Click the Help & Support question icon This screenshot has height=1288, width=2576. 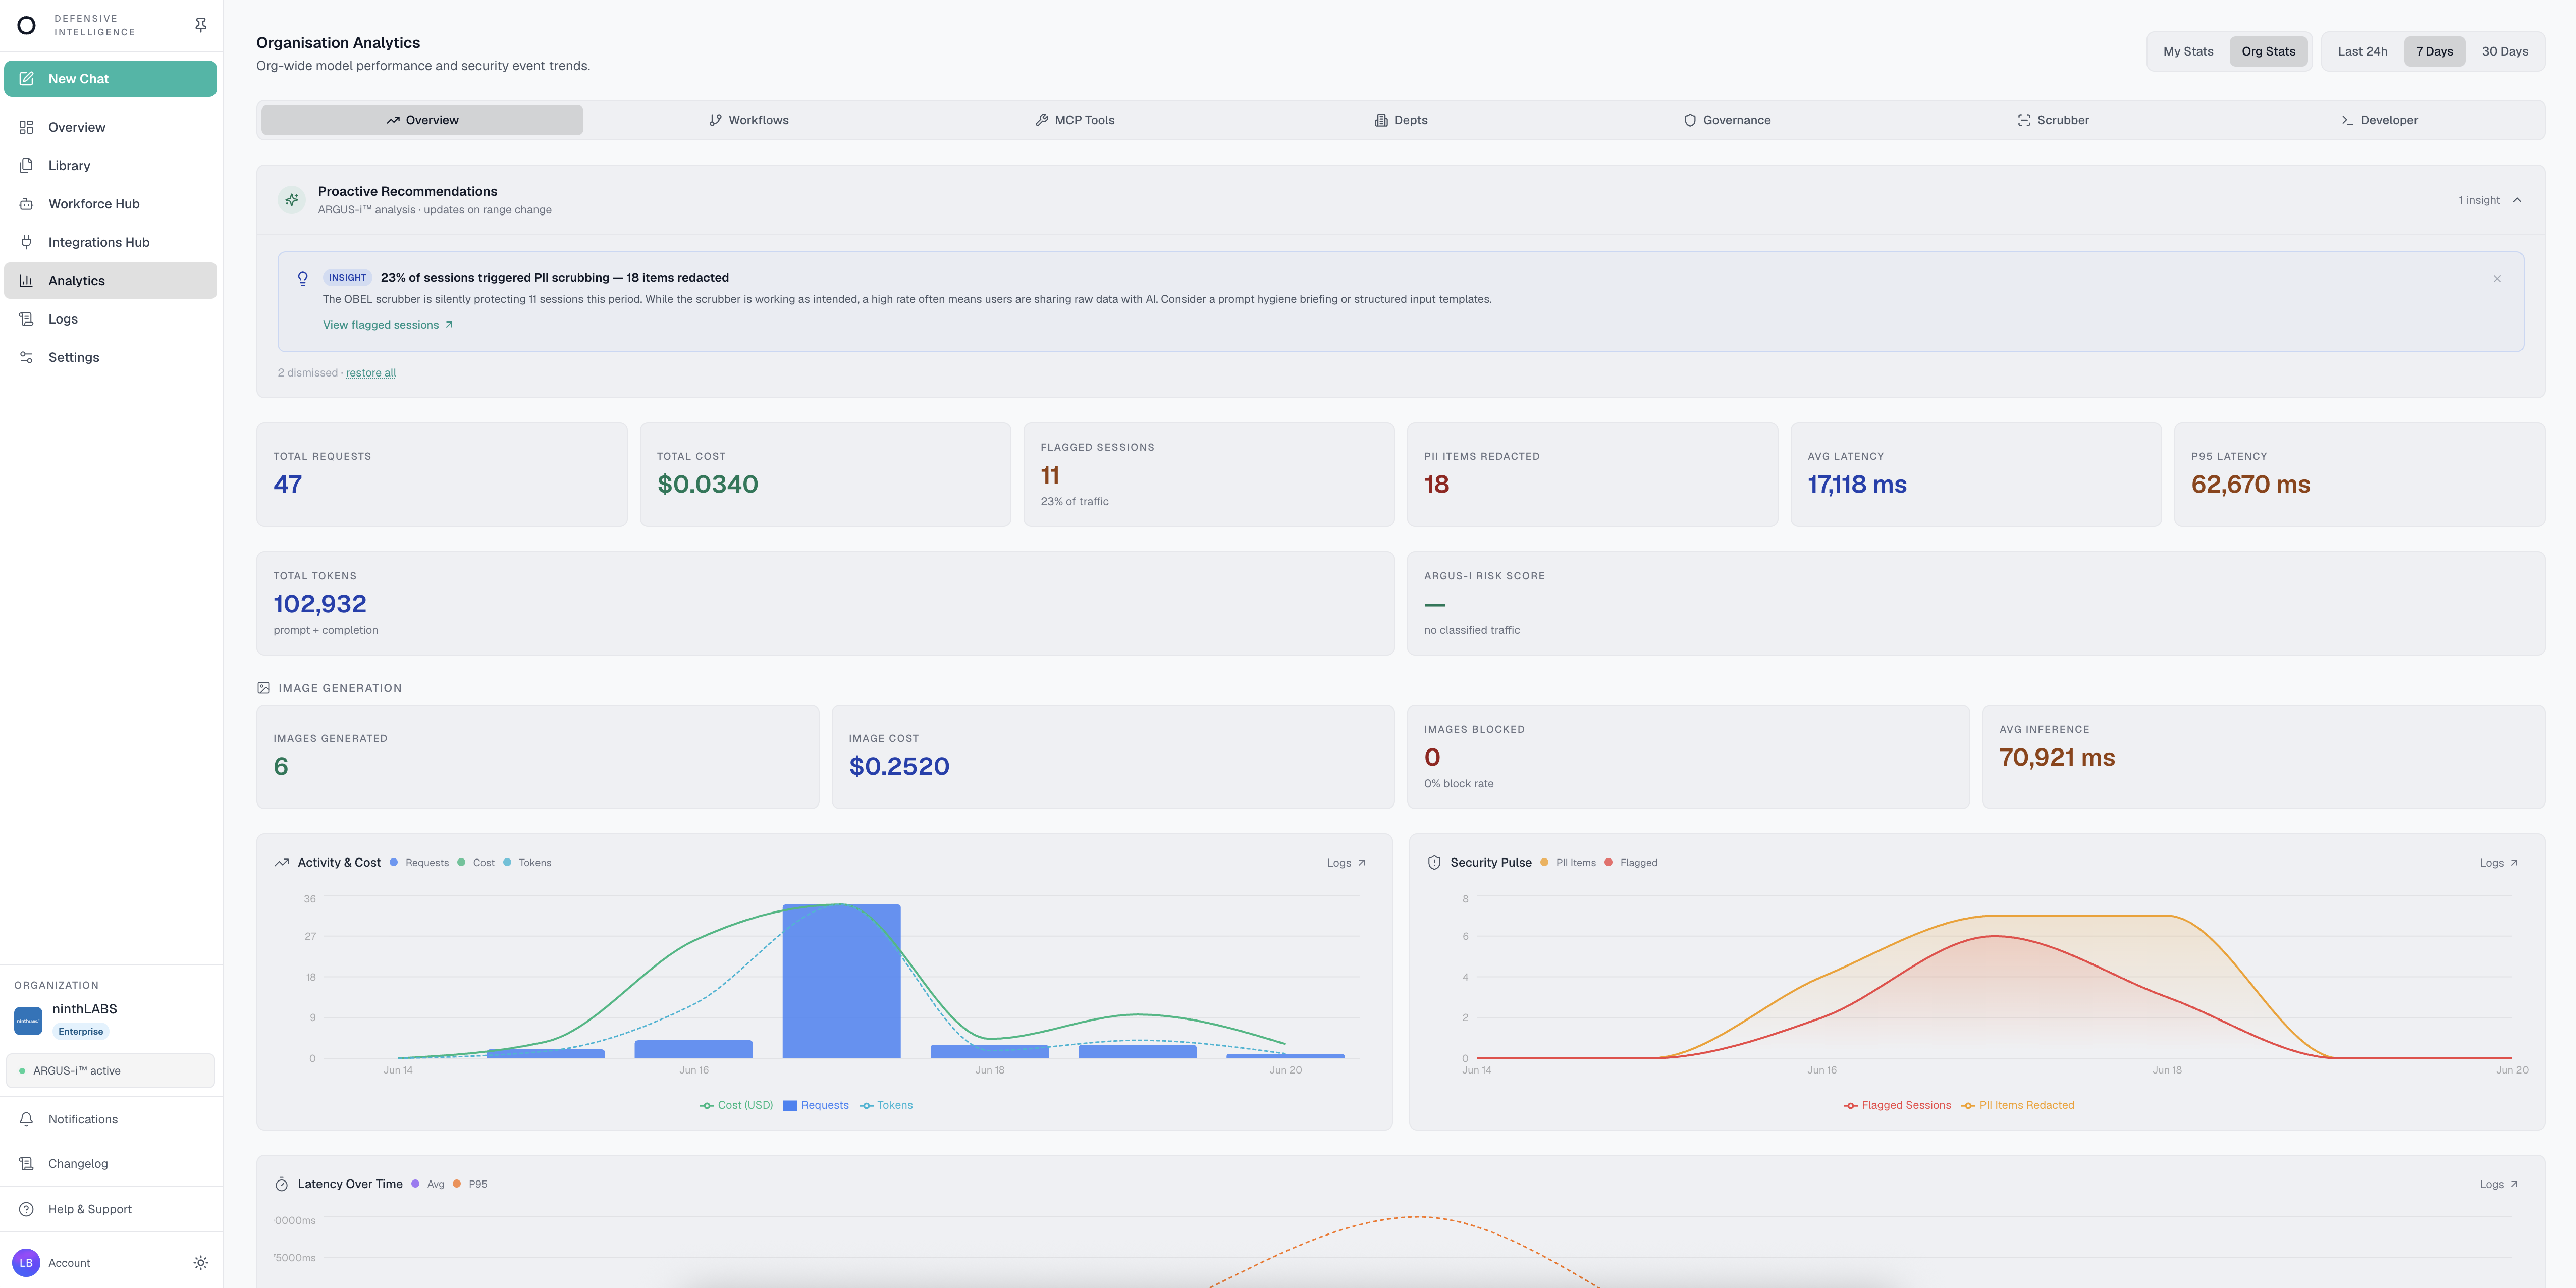[x=26, y=1209]
